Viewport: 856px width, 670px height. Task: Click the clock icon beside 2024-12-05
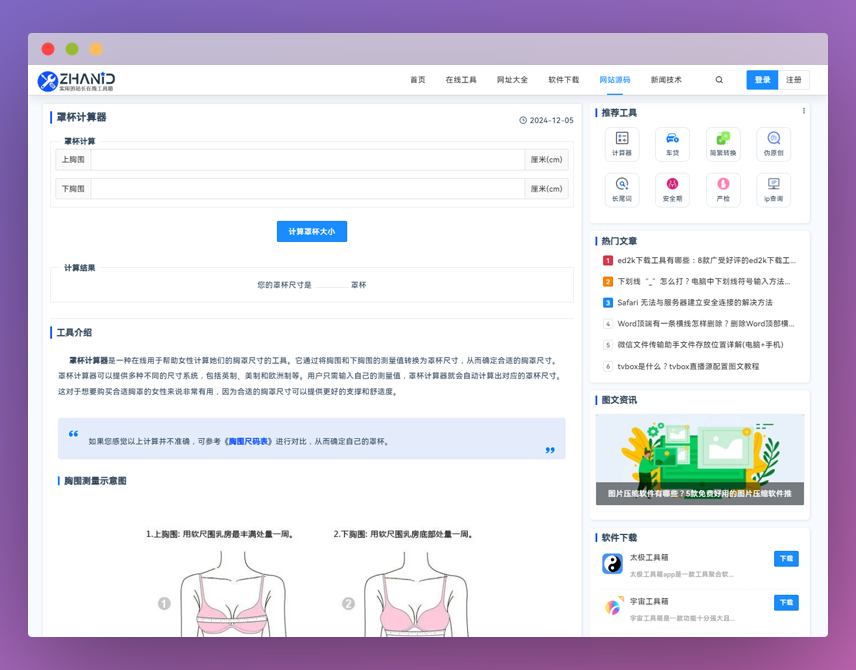(x=522, y=120)
